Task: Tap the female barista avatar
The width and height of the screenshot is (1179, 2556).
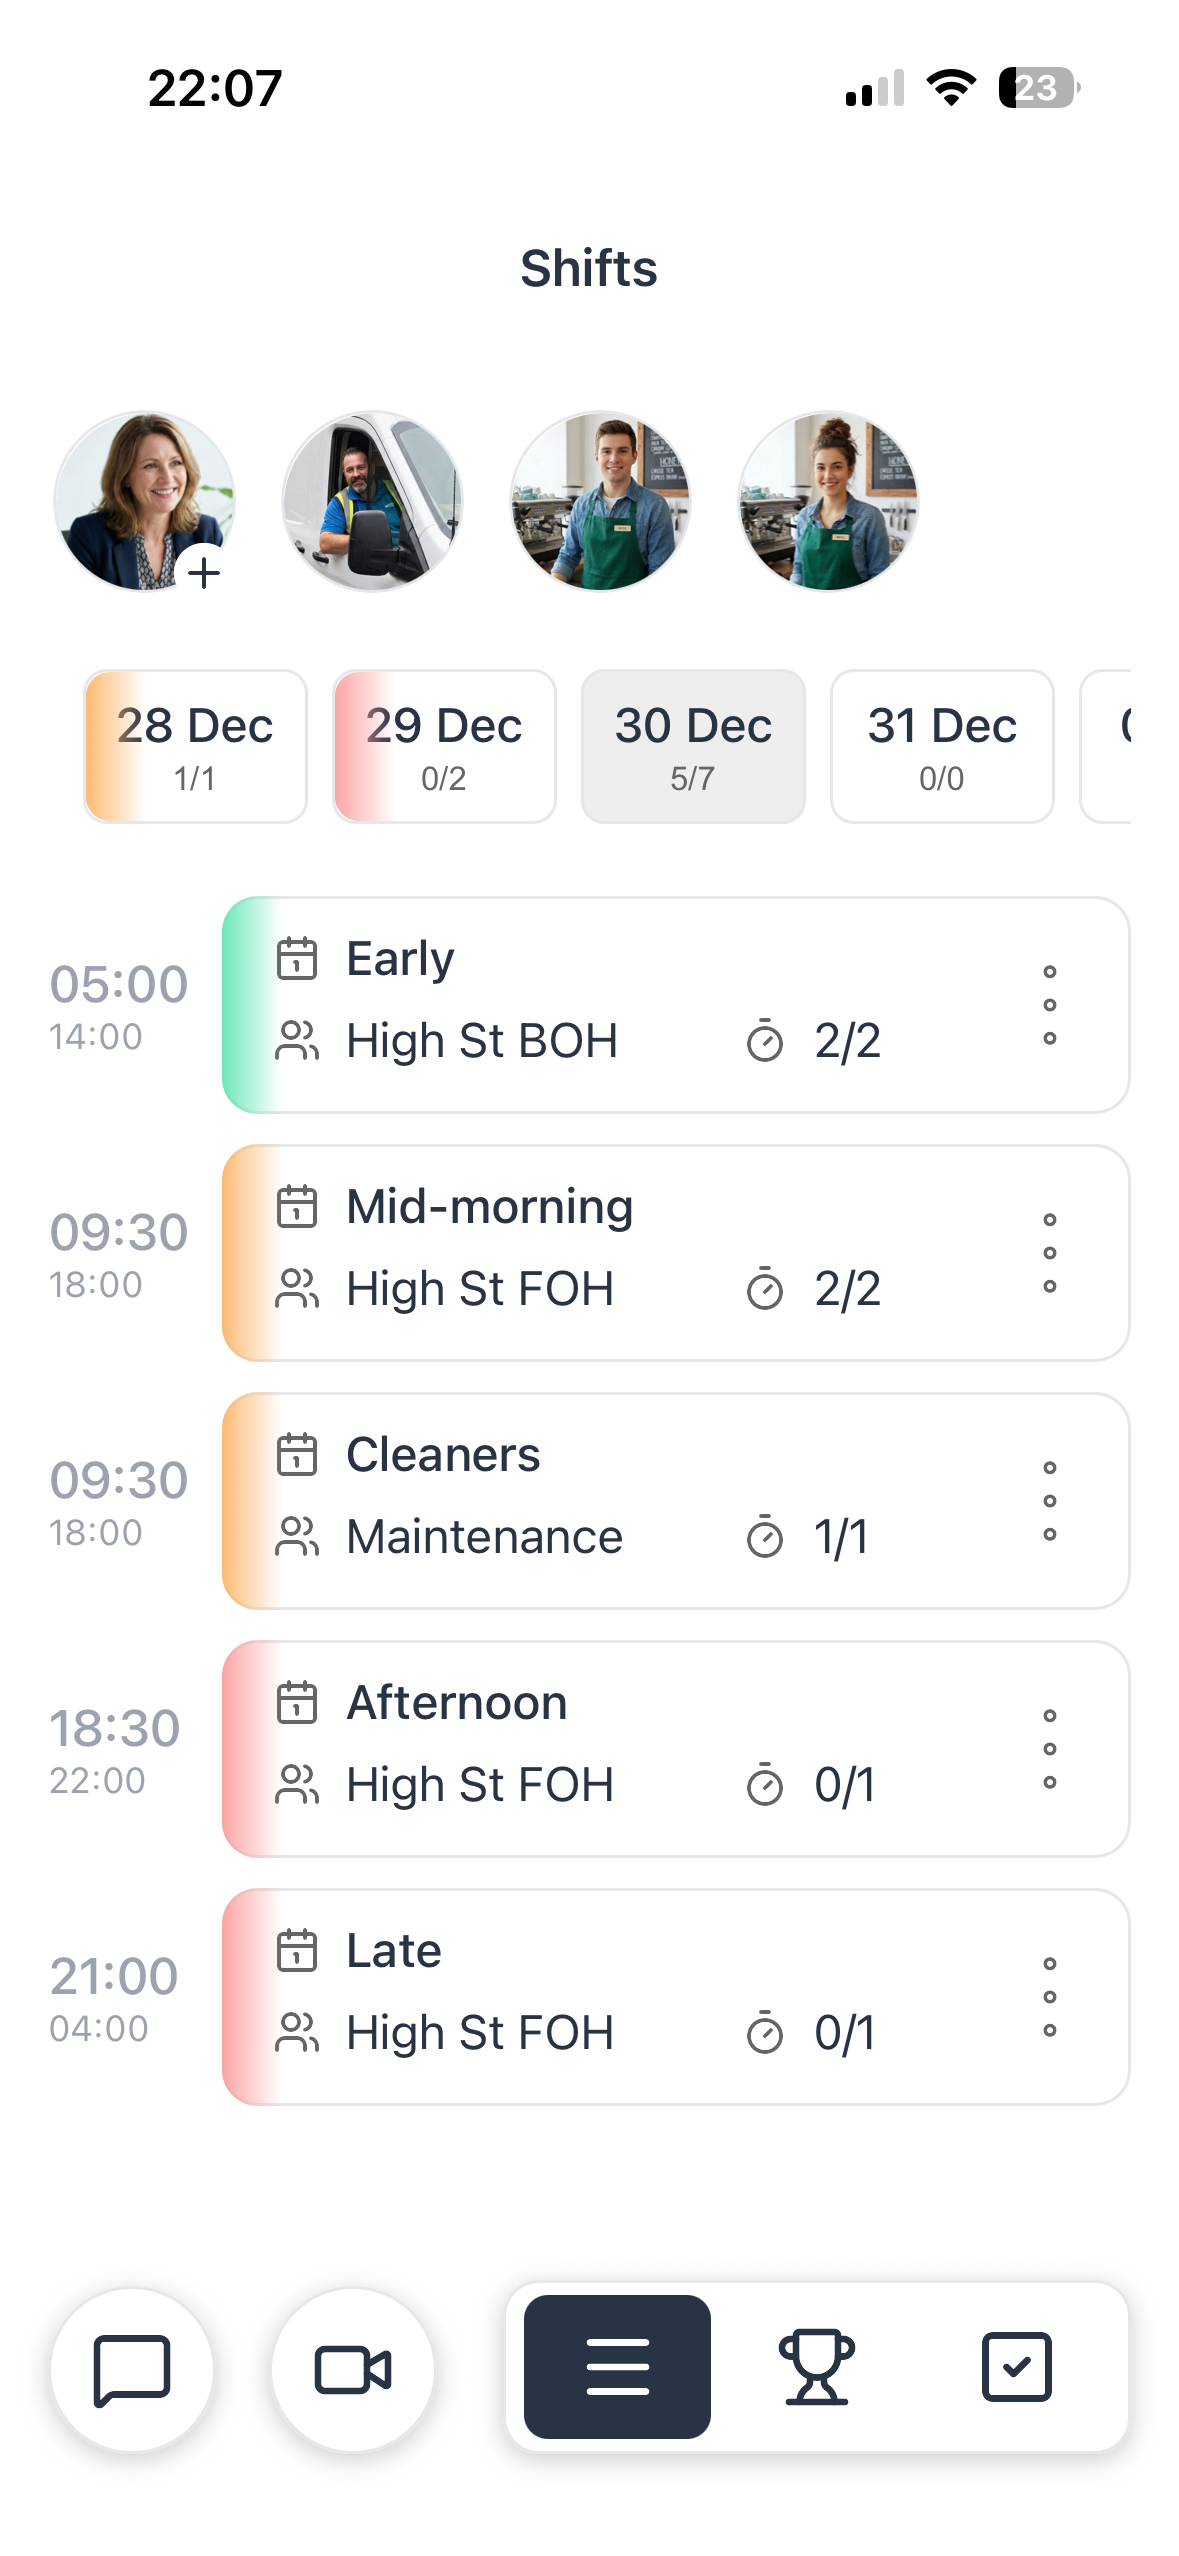Action: (x=828, y=501)
